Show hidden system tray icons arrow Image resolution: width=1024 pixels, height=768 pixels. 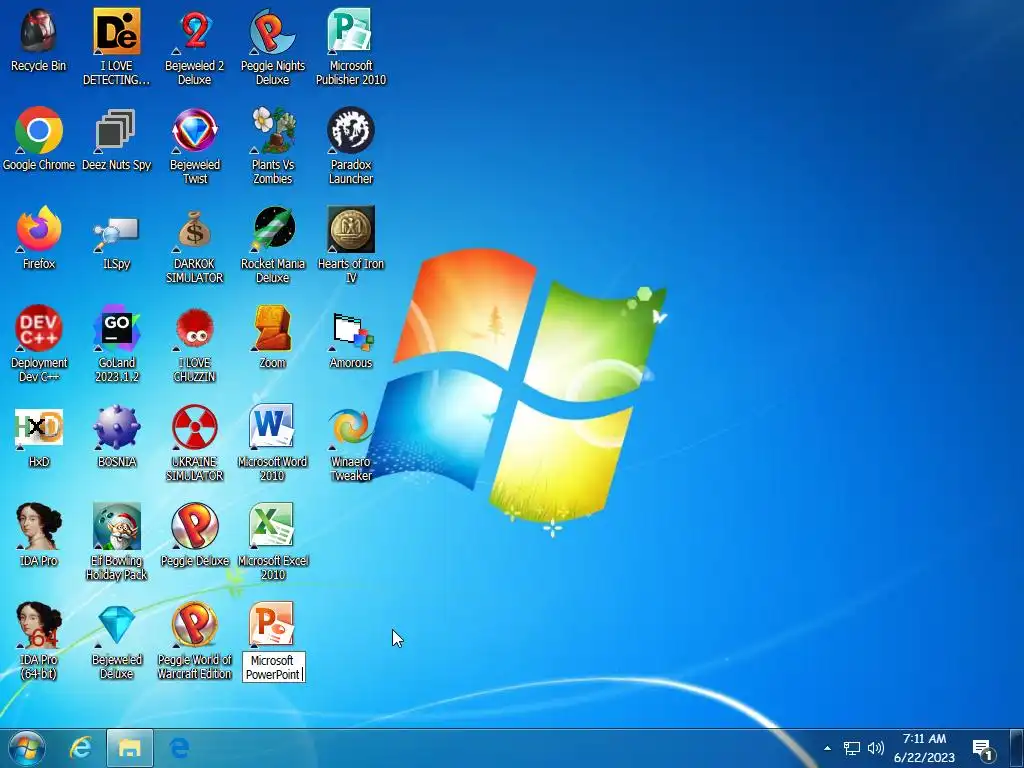click(x=827, y=748)
